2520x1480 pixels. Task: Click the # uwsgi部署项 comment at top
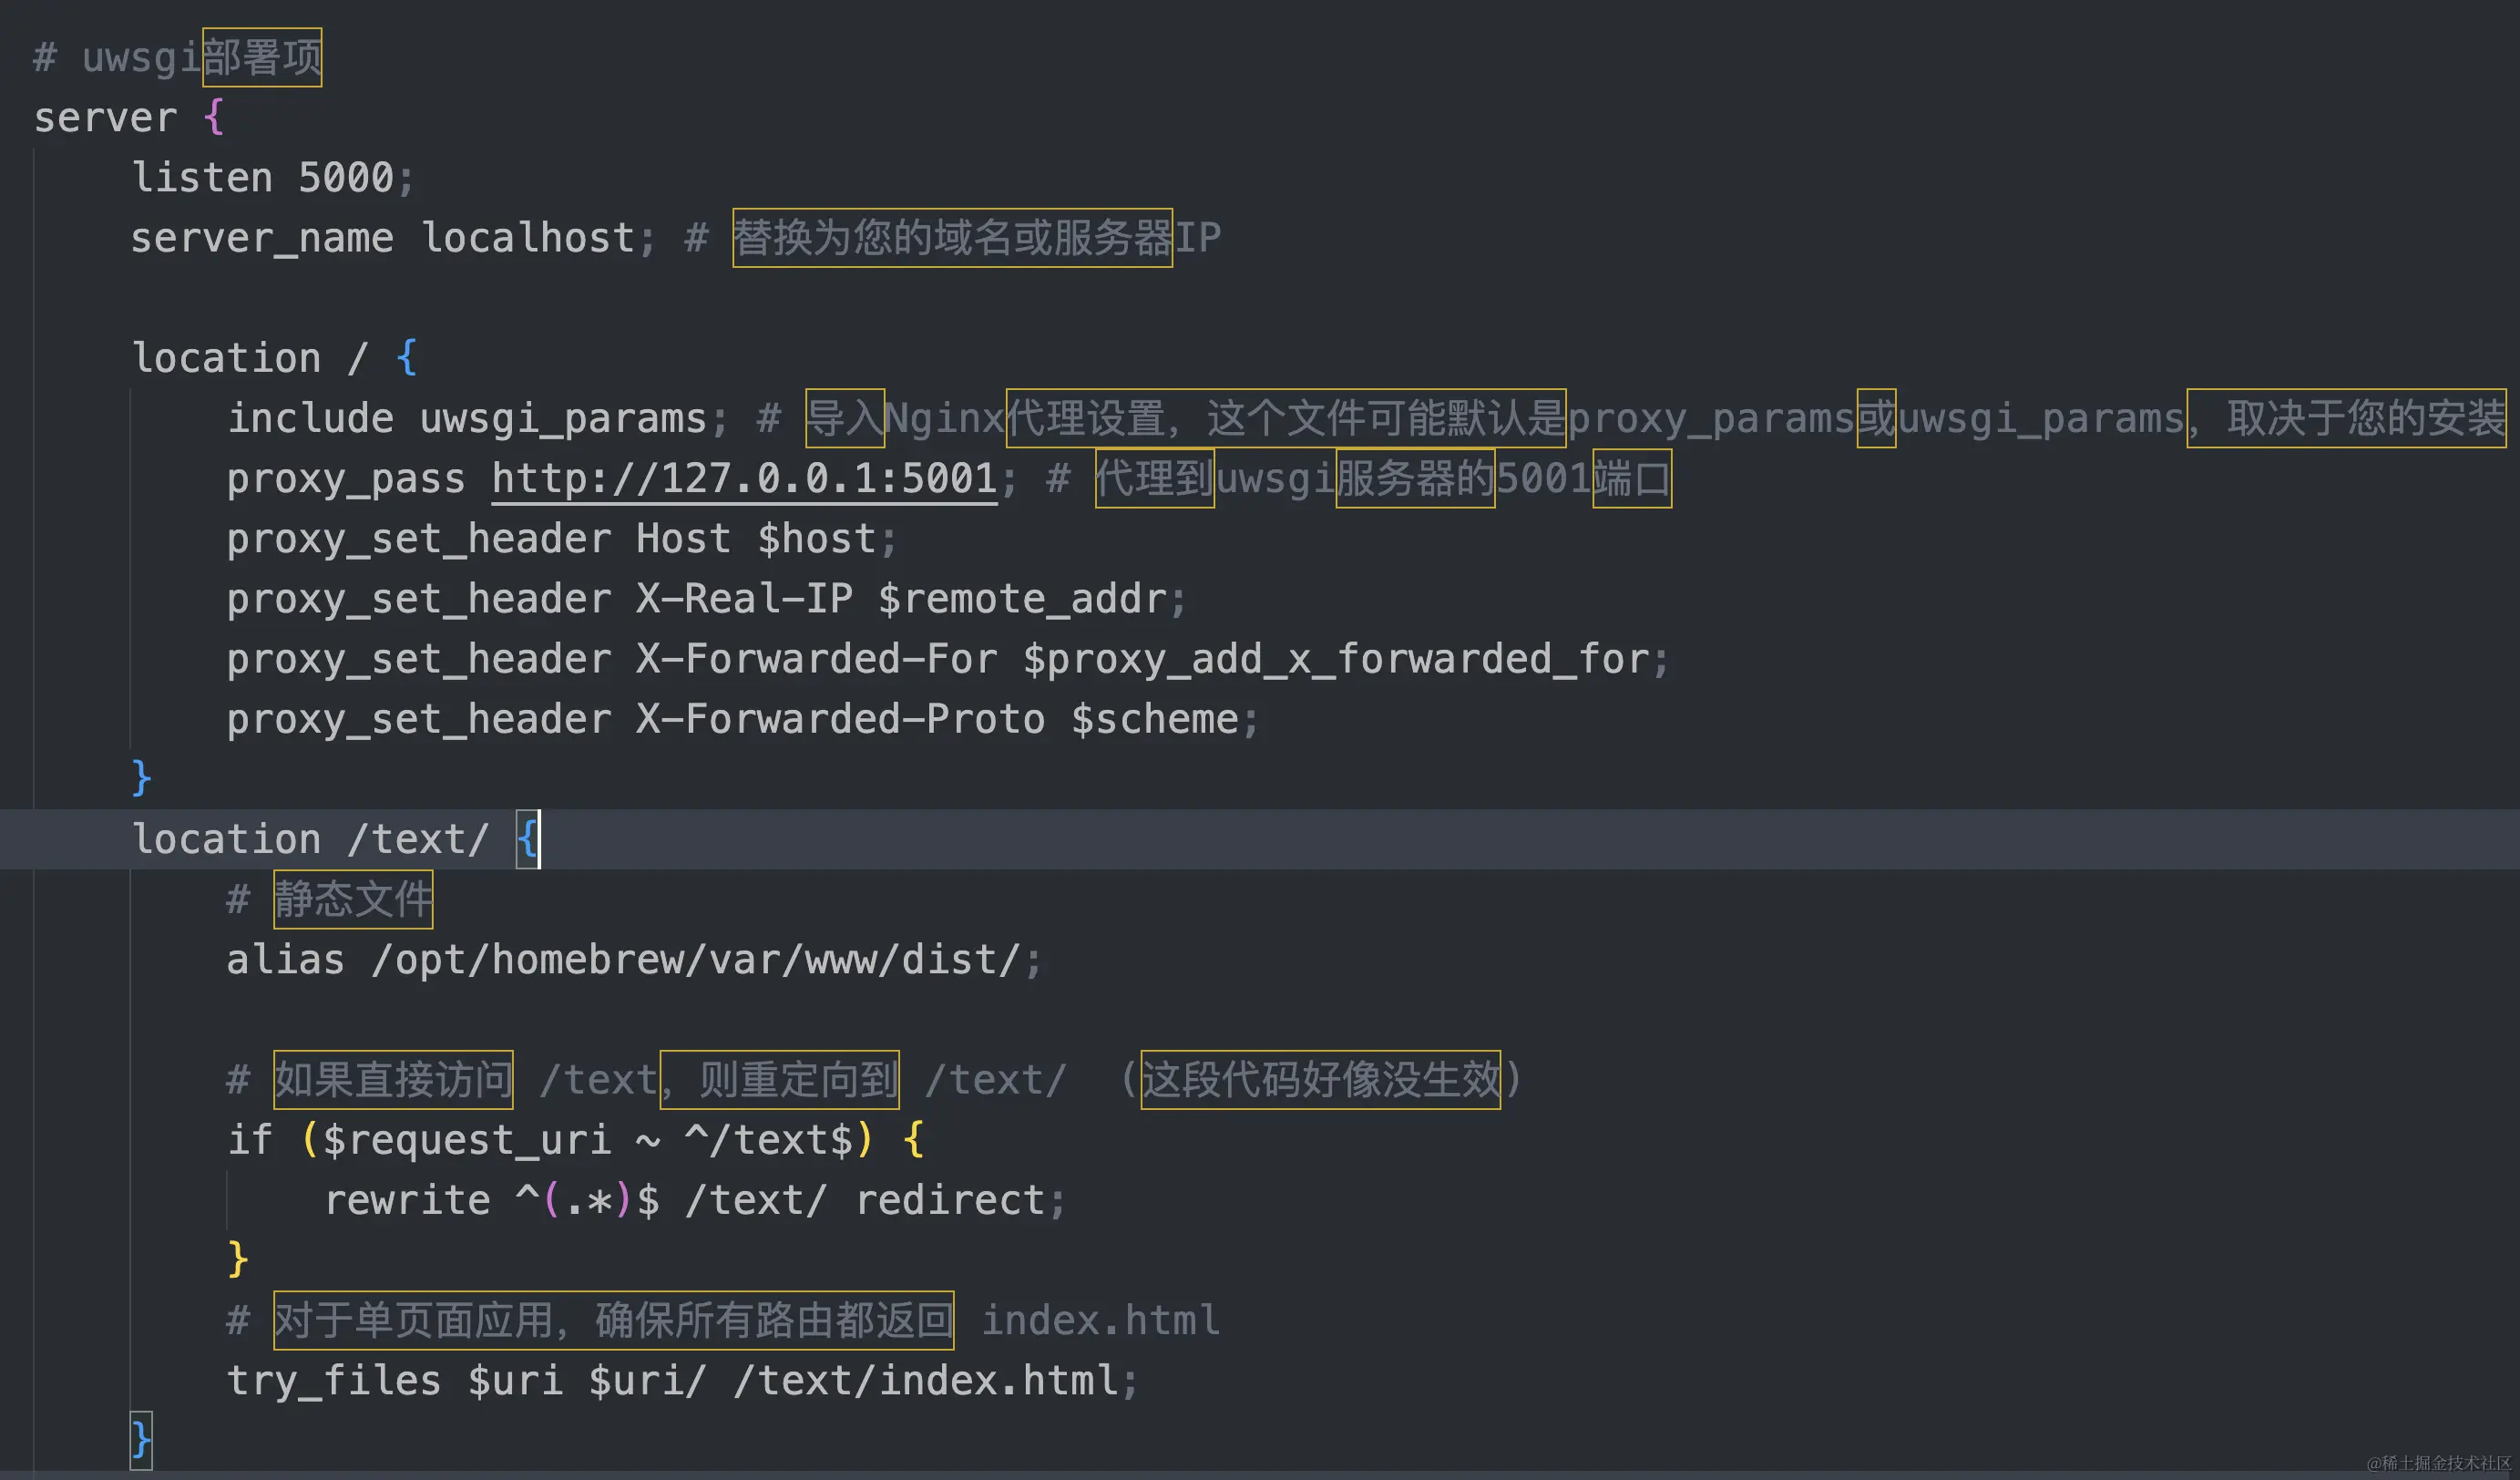coord(178,58)
